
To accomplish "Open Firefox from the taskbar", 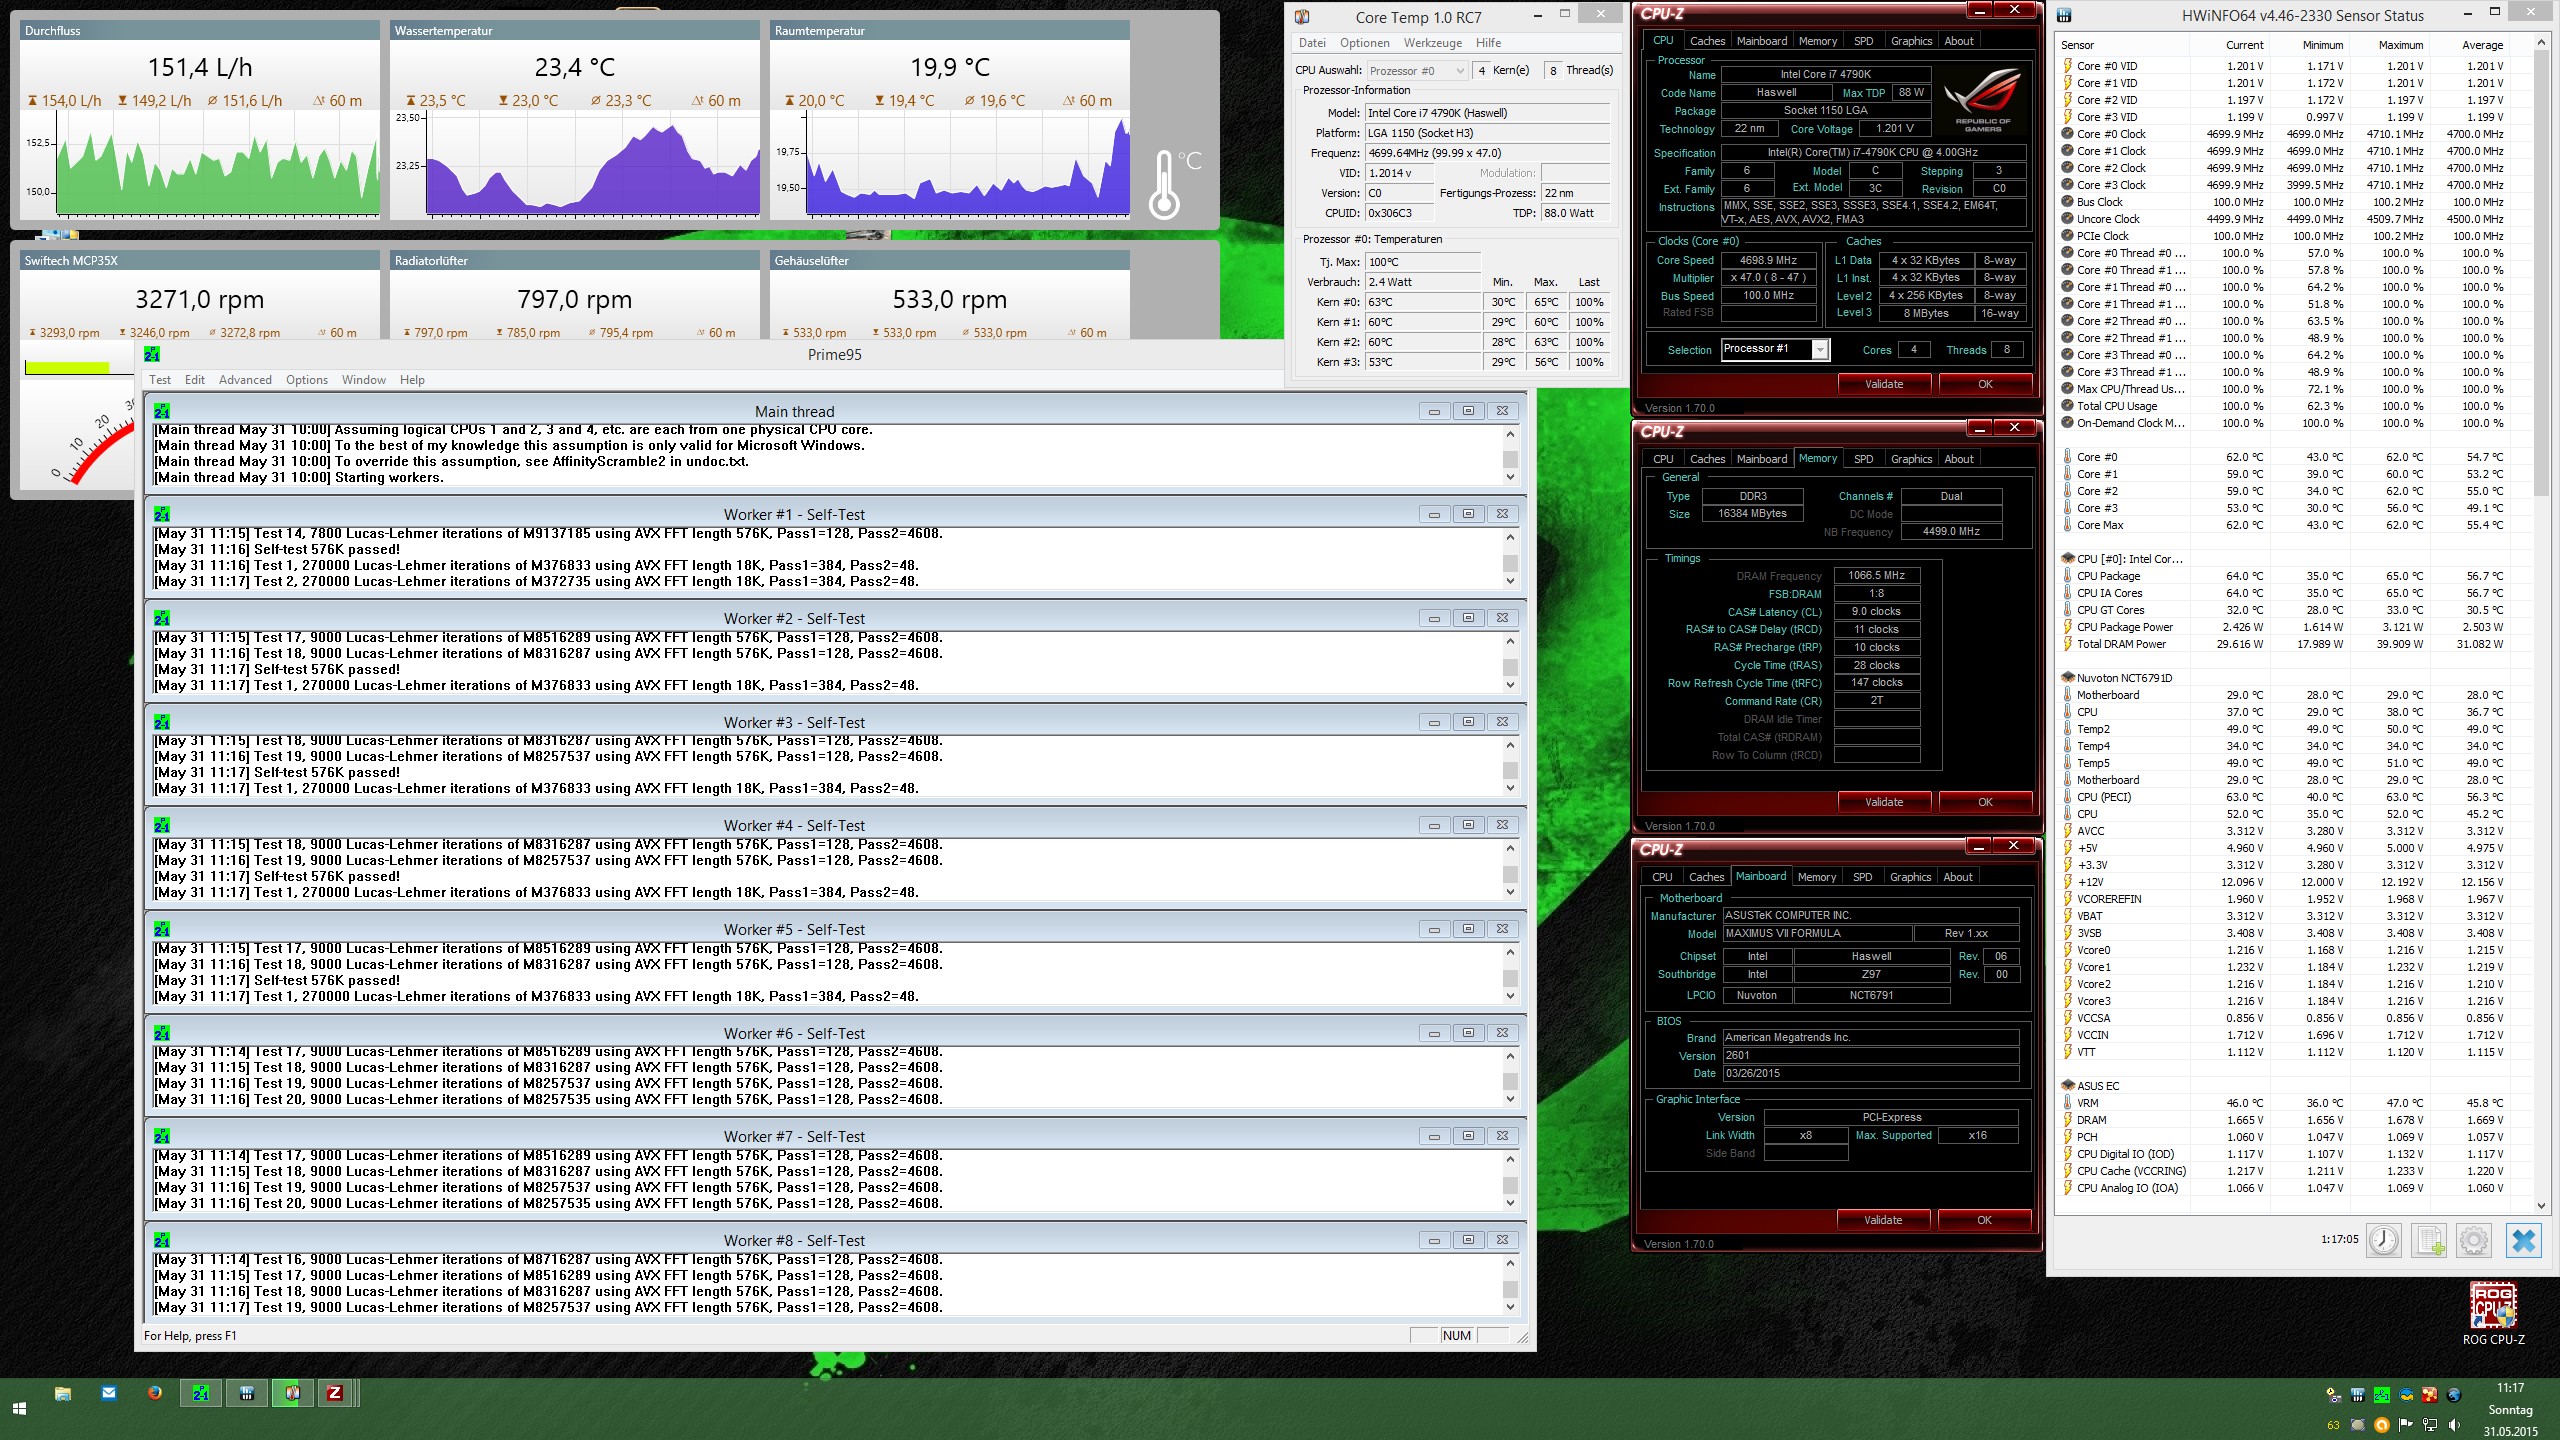I will pyautogui.click(x=155, y=1392).
